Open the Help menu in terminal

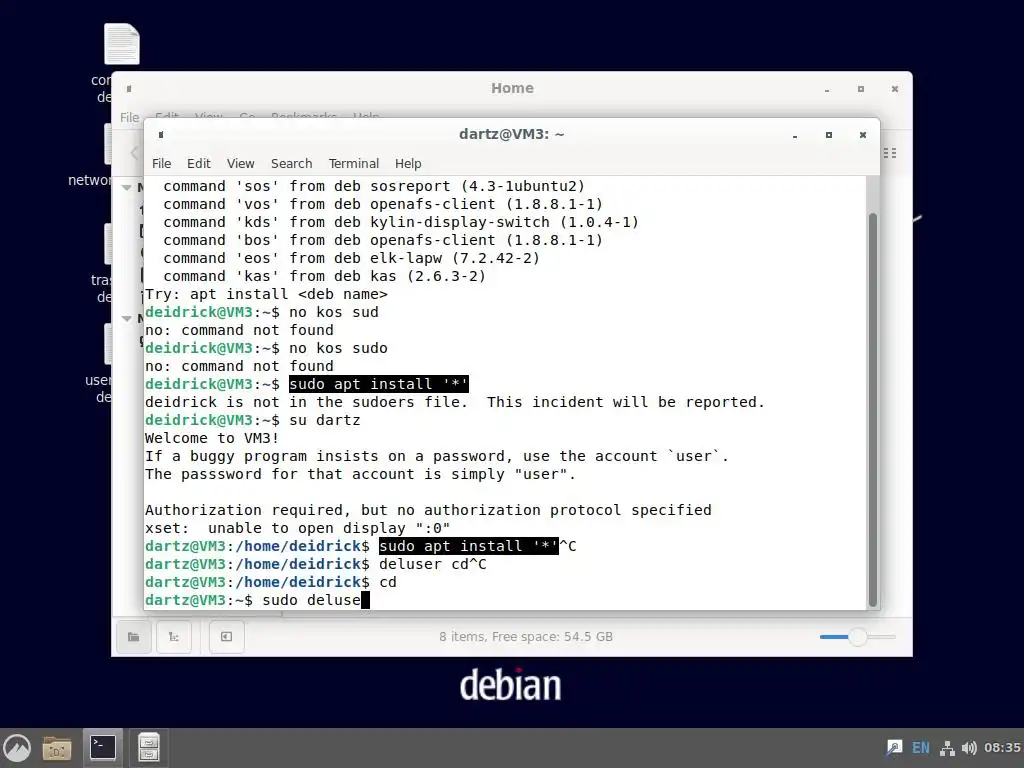point(408,163)
